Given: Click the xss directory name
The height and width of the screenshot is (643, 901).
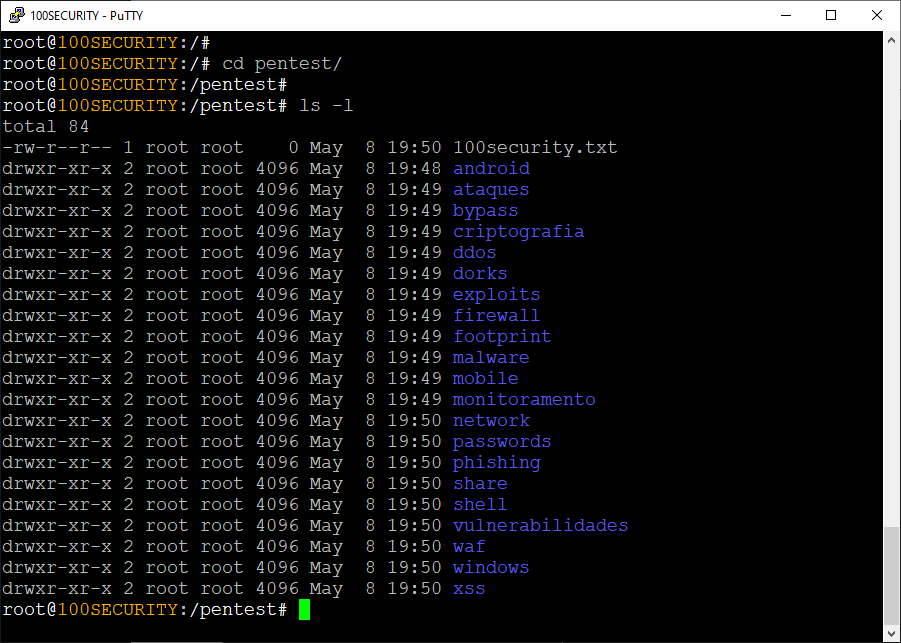Looking at the screenshot, I should pos(469,588).
